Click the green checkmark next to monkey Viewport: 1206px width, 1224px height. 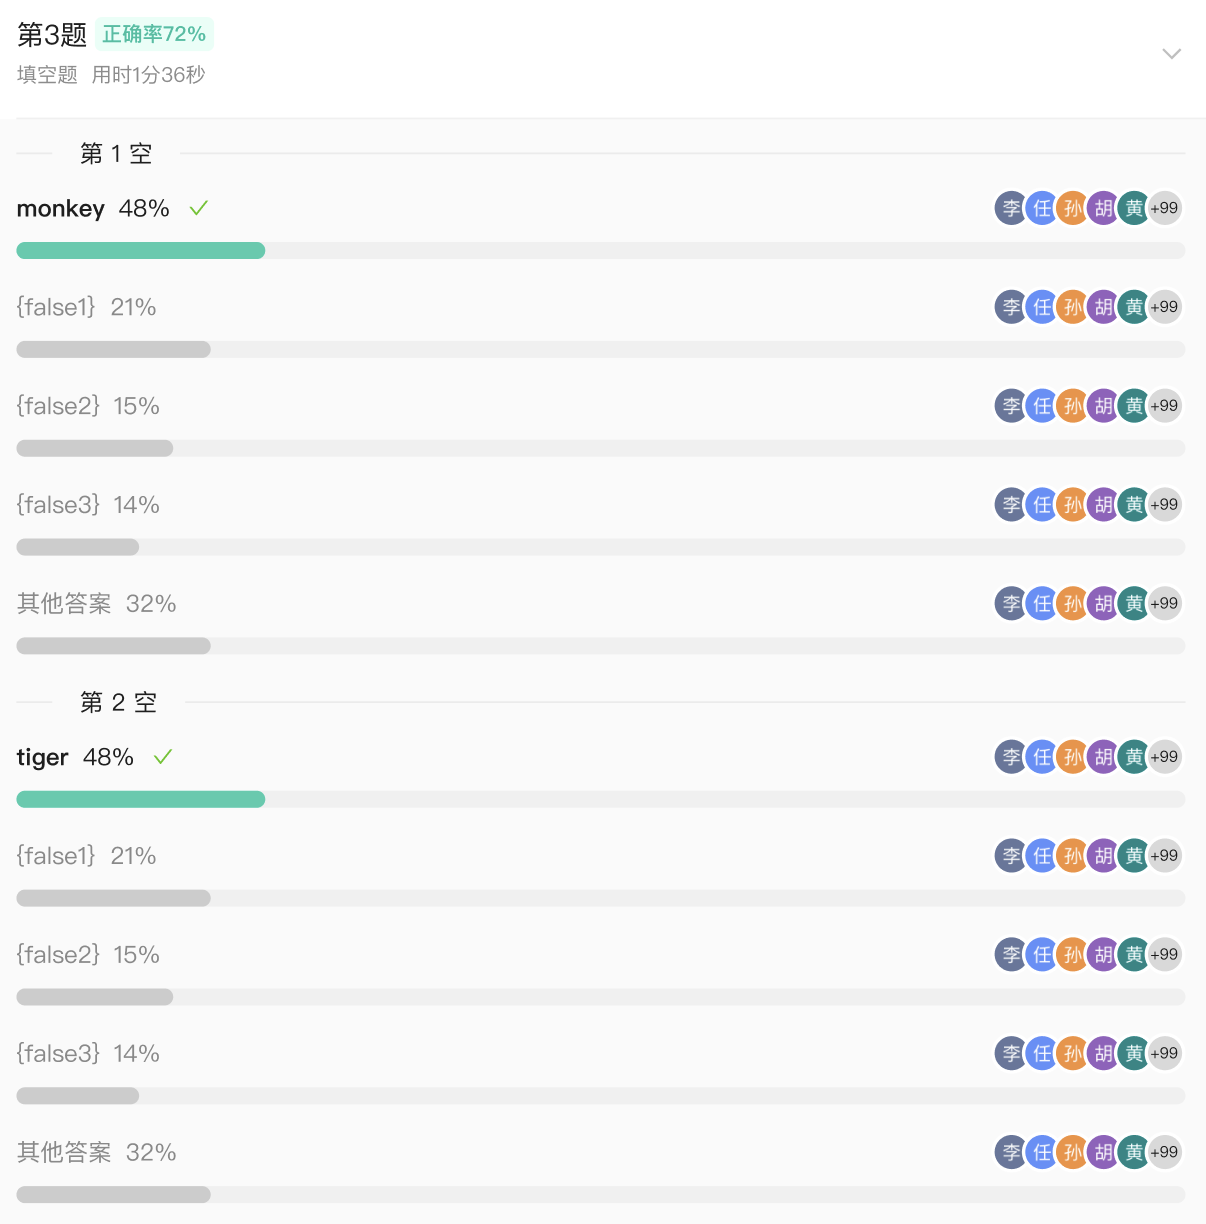[x=199, y=208]
